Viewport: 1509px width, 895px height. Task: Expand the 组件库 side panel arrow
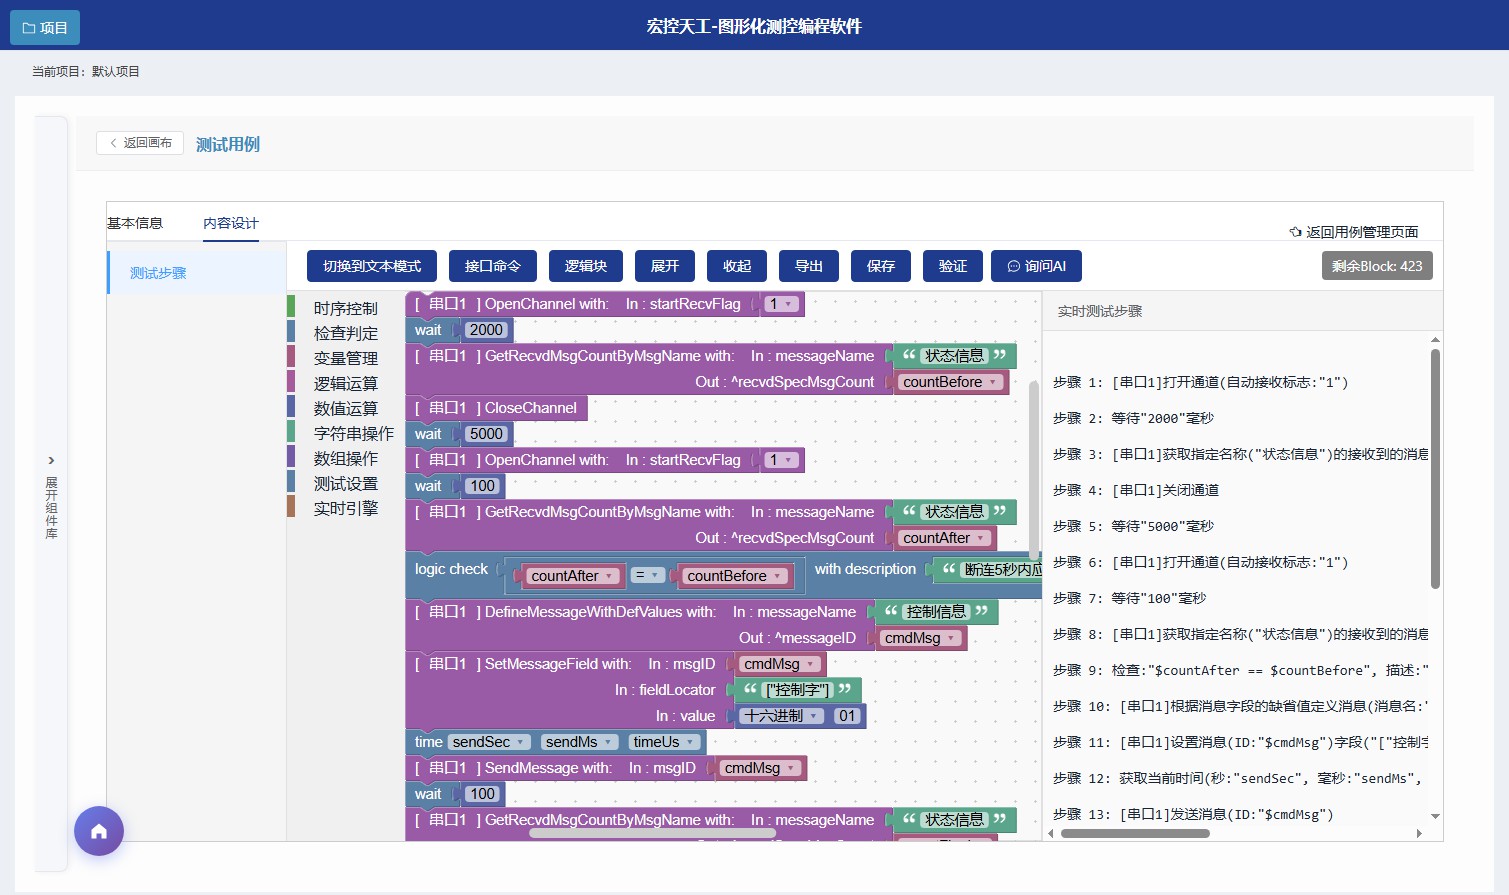[51, 460]
